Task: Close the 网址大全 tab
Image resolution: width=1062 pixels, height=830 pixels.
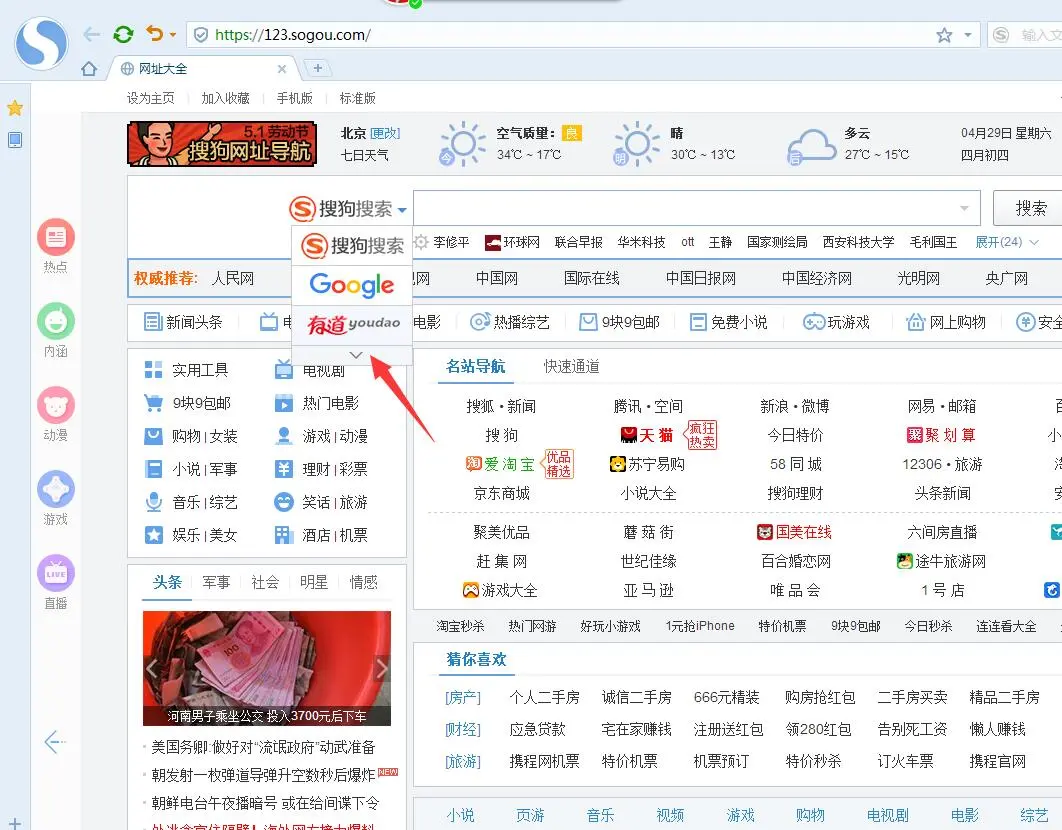Action: (x=282, y=69)
